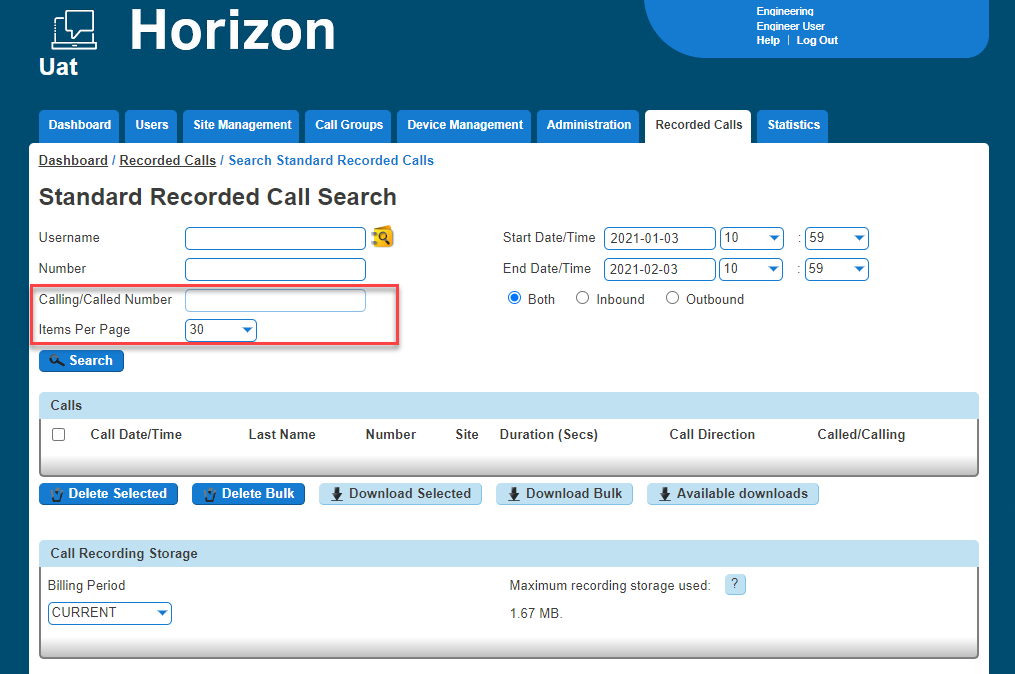1015x674 pixels.
Task: Open the Administration tab
Action: coord(588,126)
